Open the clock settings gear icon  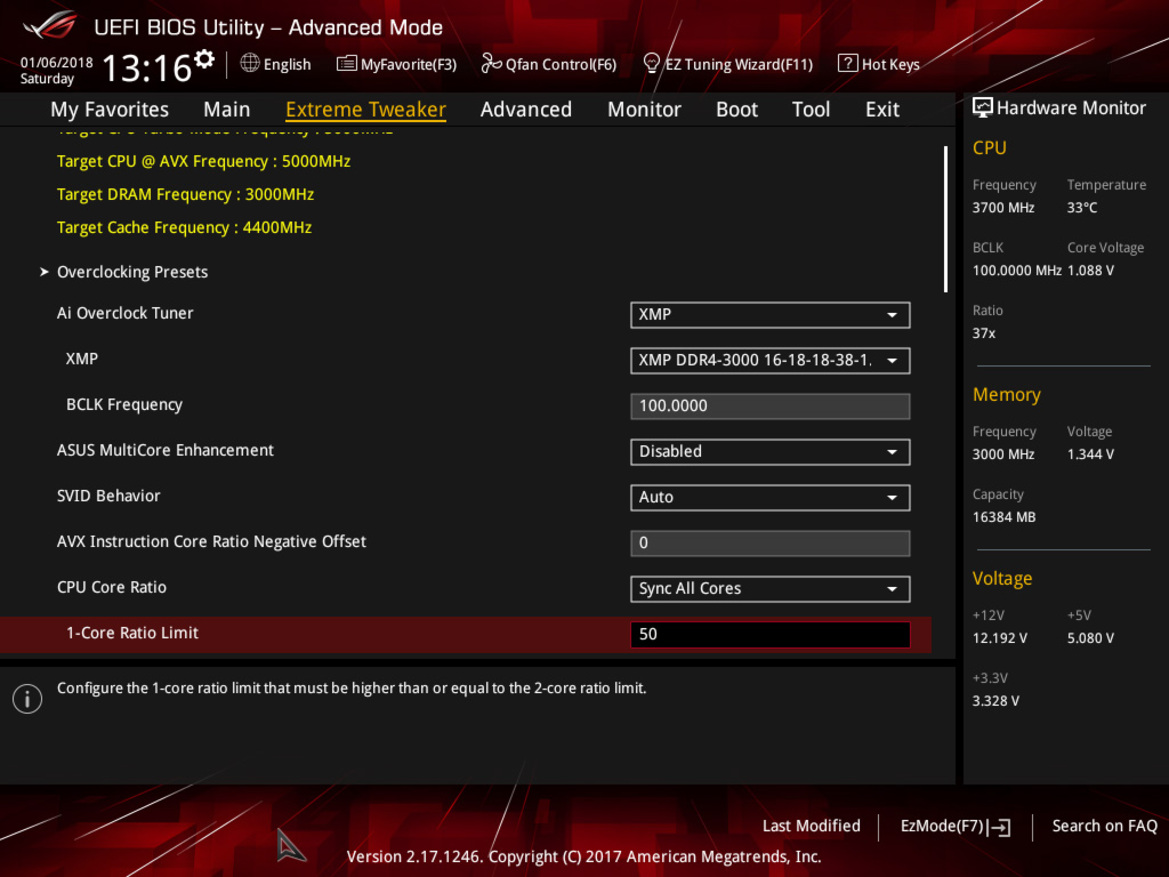(x=204, y=59)
